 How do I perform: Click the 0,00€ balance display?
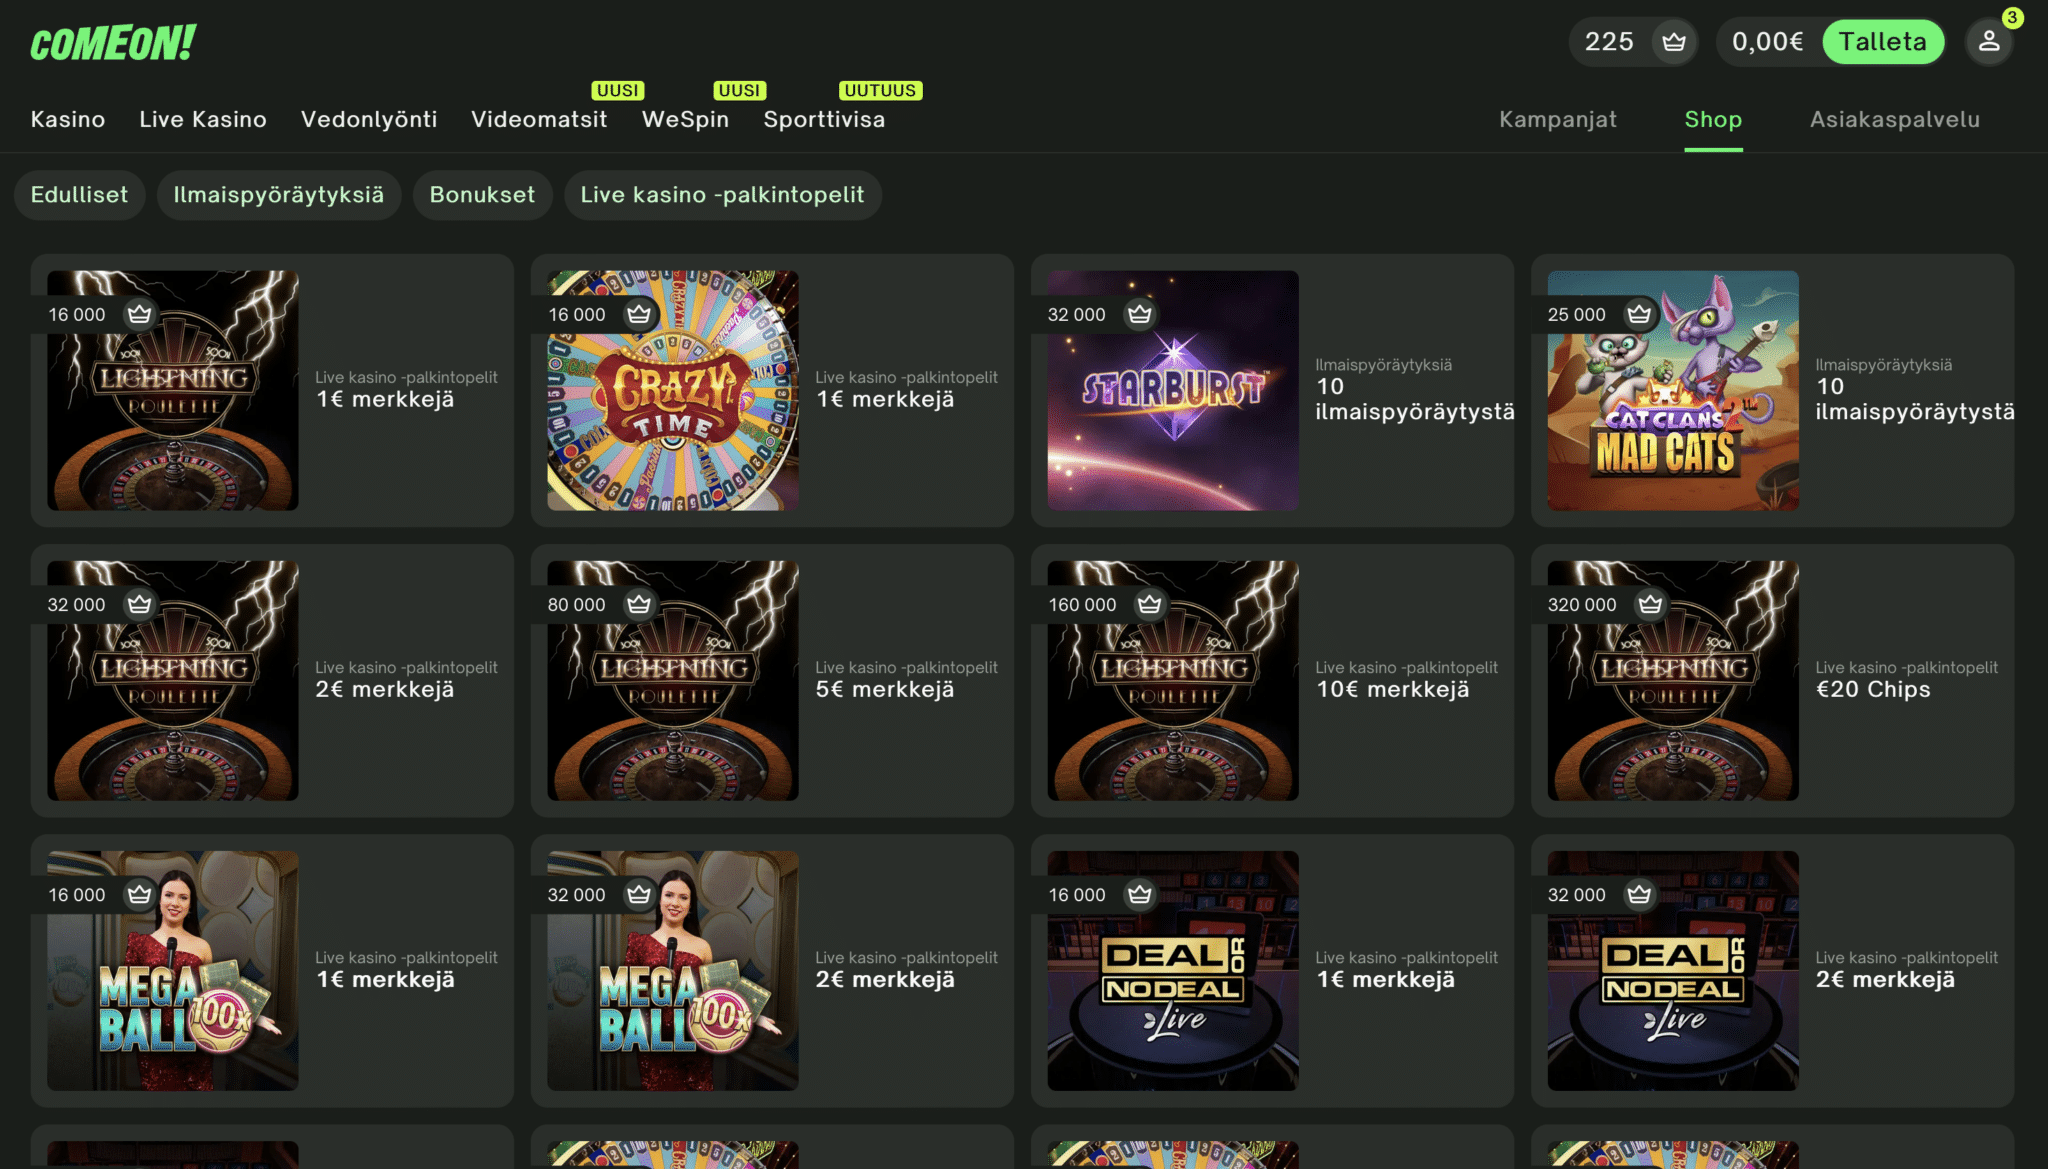[x=1768, y=42]
